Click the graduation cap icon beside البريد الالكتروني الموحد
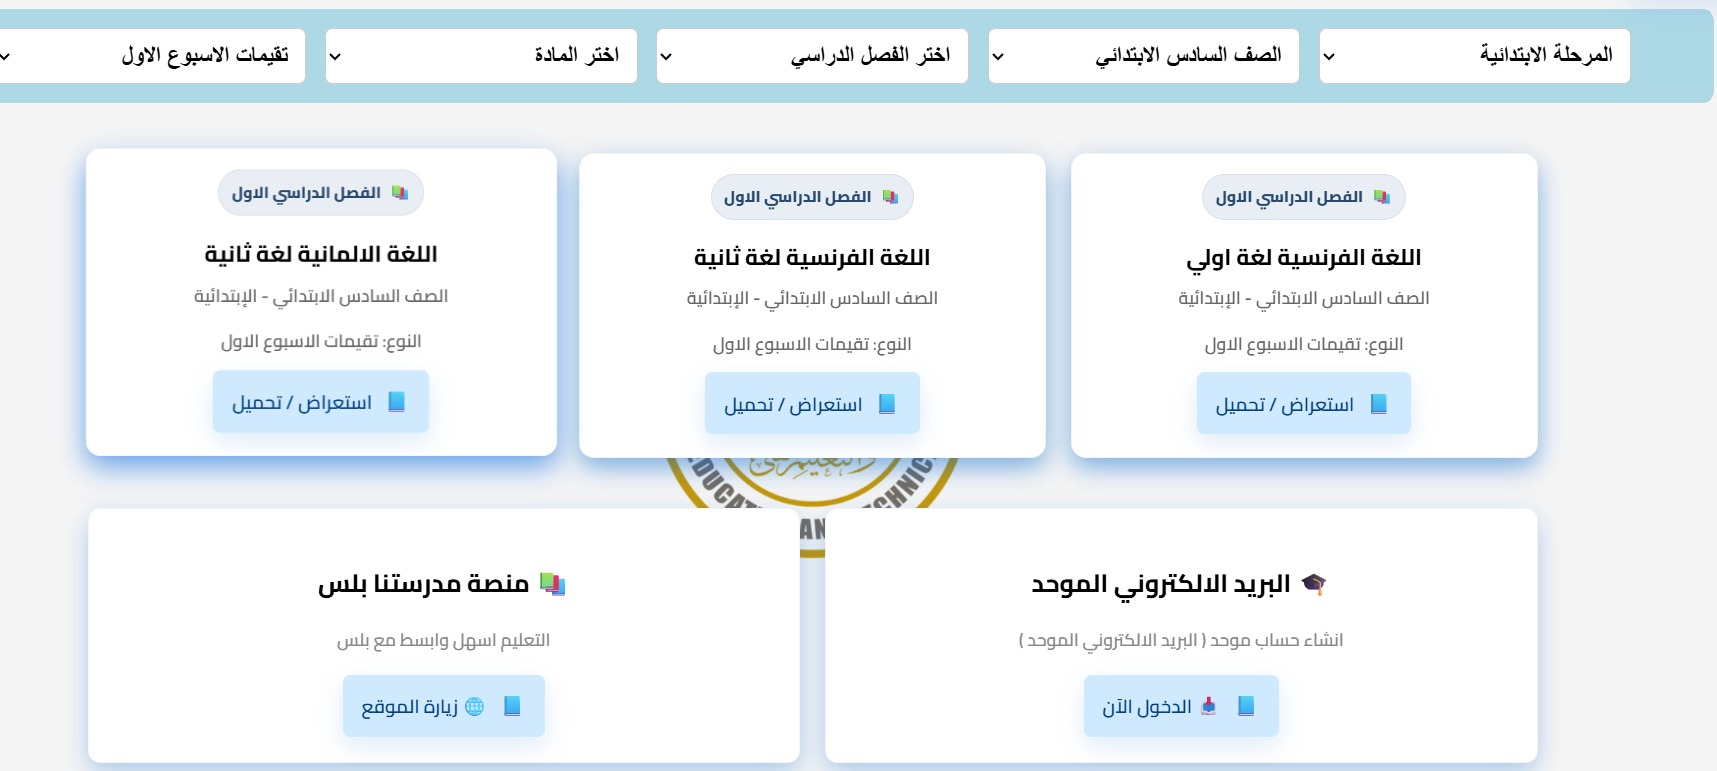Viewport: 1717px width, 771px height. coord(1314,584)
